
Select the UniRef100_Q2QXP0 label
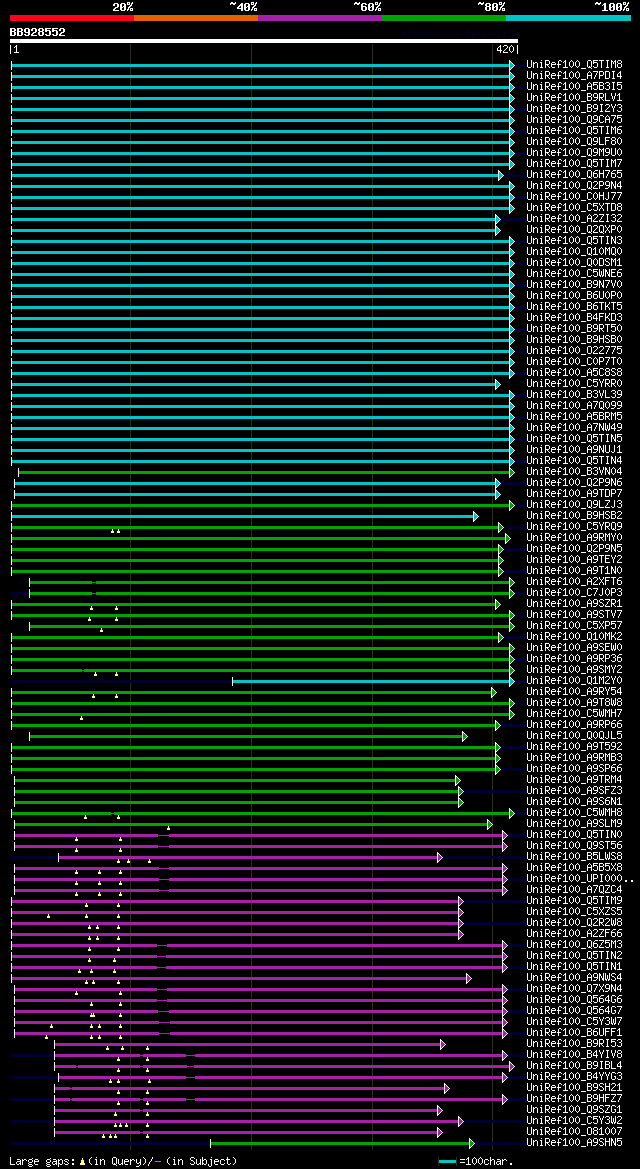click(x=574, y=230)
